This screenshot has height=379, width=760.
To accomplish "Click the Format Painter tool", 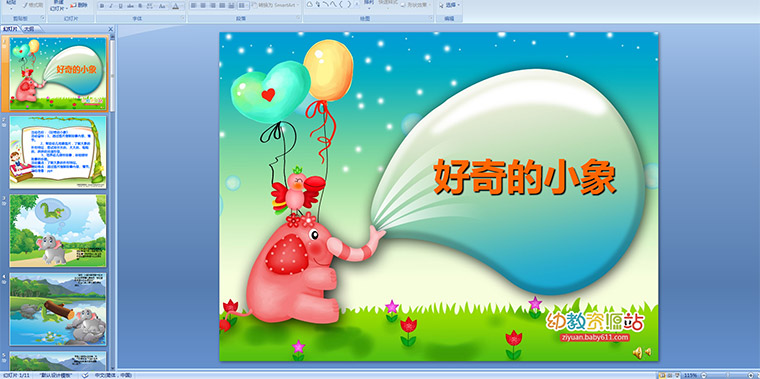I will (32, 5).
